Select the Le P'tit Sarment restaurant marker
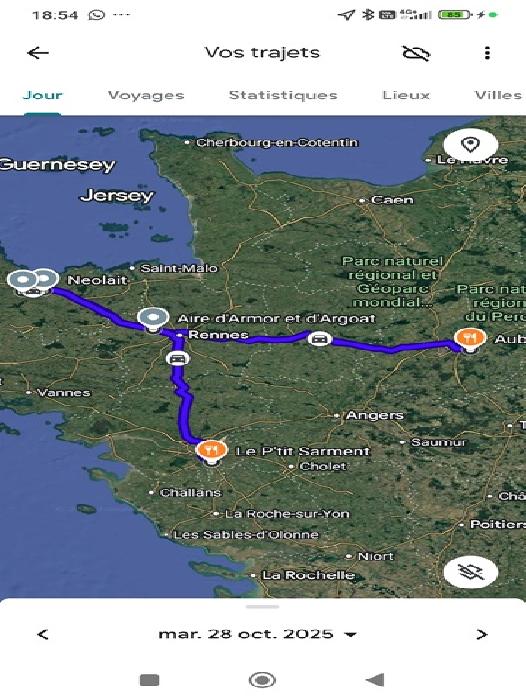The image size is (526, 700). tap(212, 451)
